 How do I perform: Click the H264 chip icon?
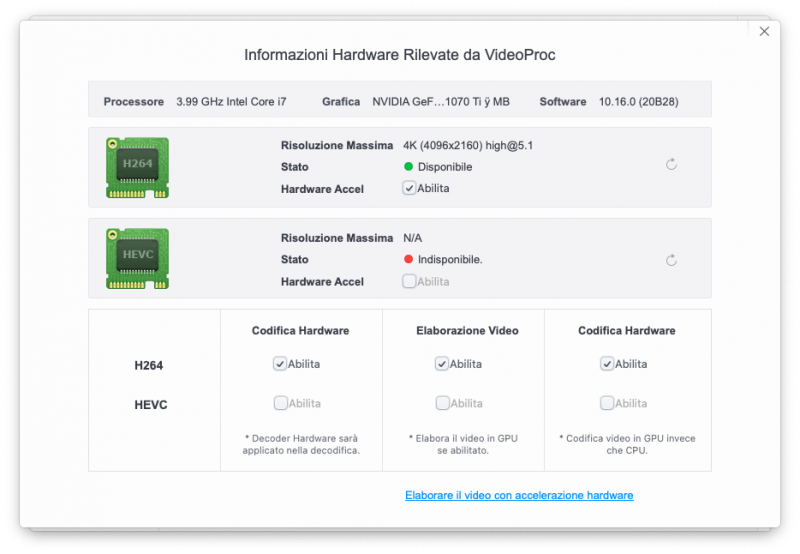point(137,167)
